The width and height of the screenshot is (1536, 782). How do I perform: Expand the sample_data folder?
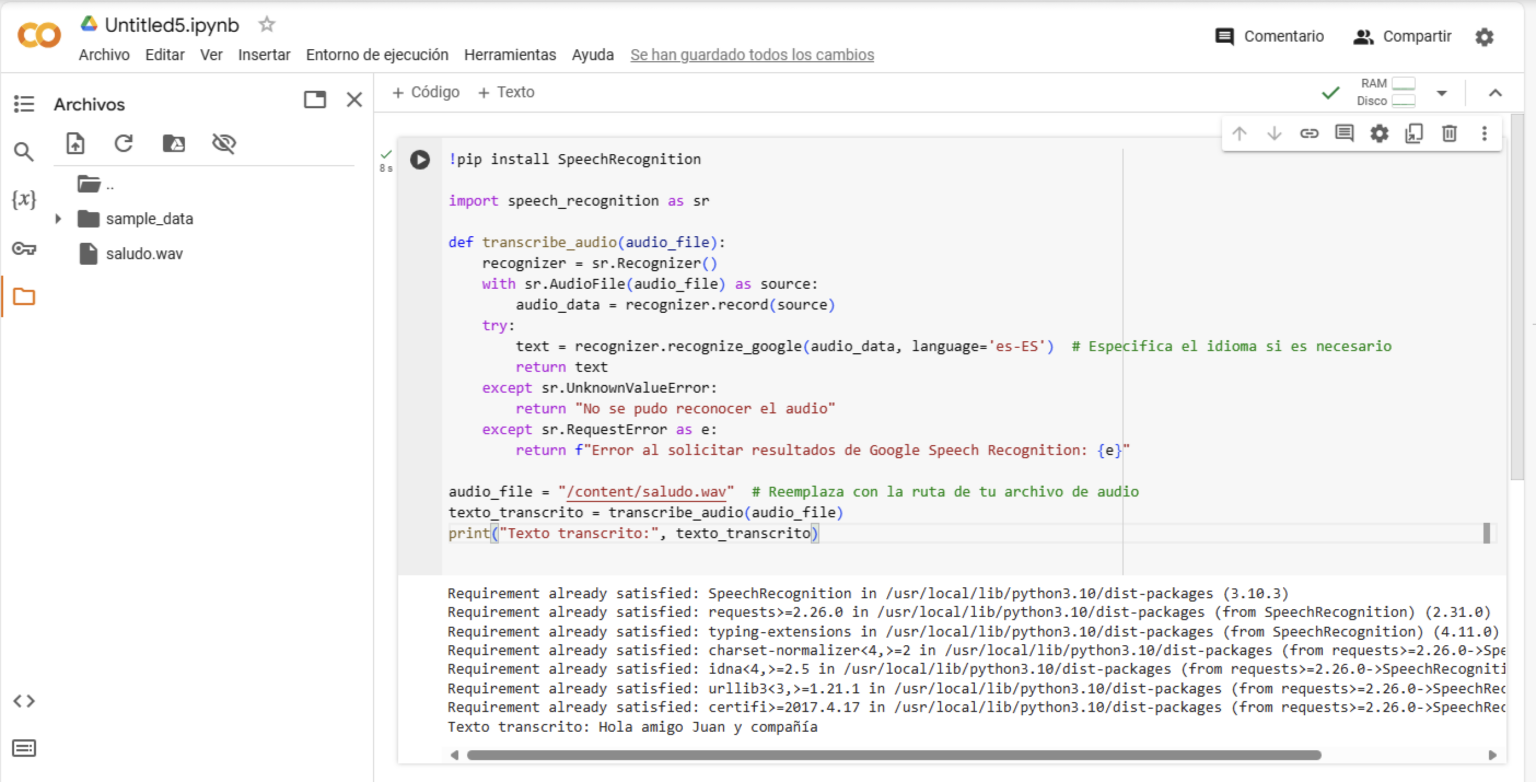(x=58, y=218)
